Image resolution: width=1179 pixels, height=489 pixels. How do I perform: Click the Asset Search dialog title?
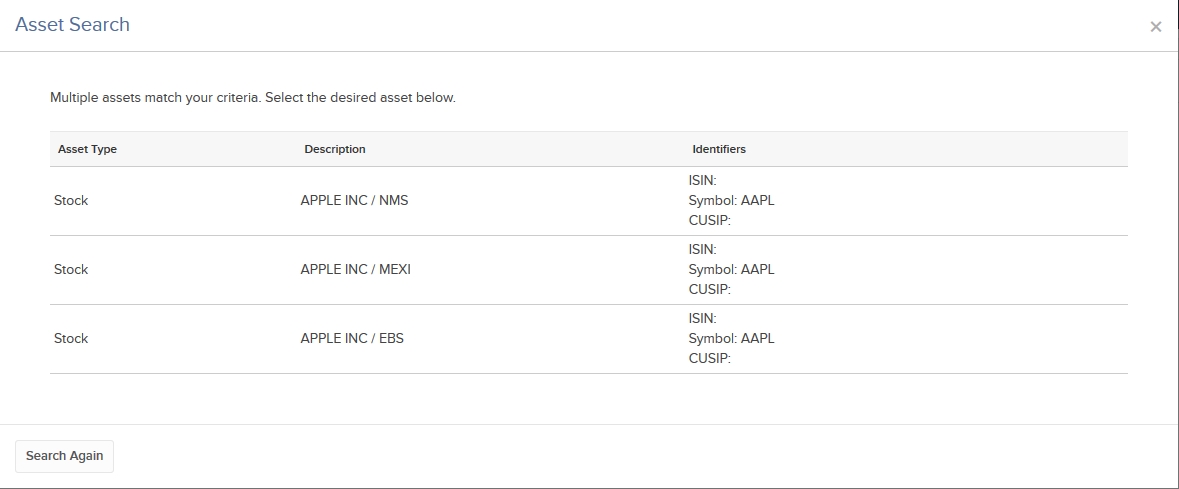pos(72,25)
